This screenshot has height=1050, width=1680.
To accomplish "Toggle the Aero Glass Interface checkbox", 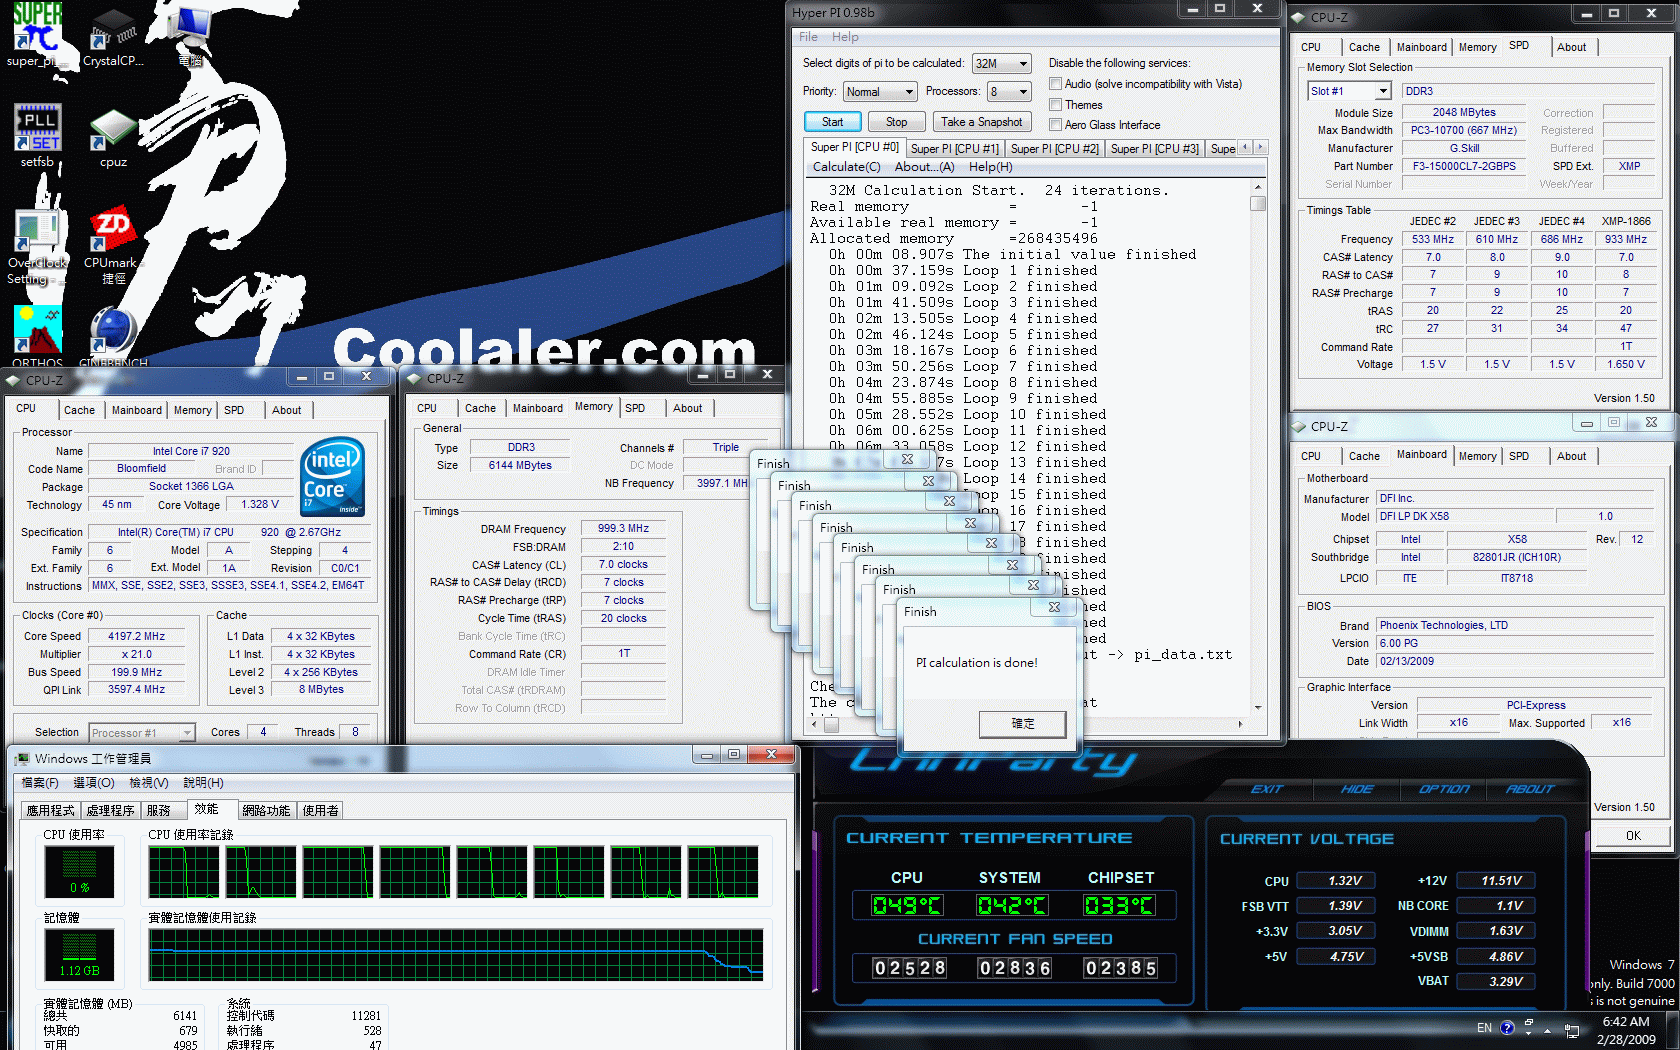I will click(x=1055, y=124).
